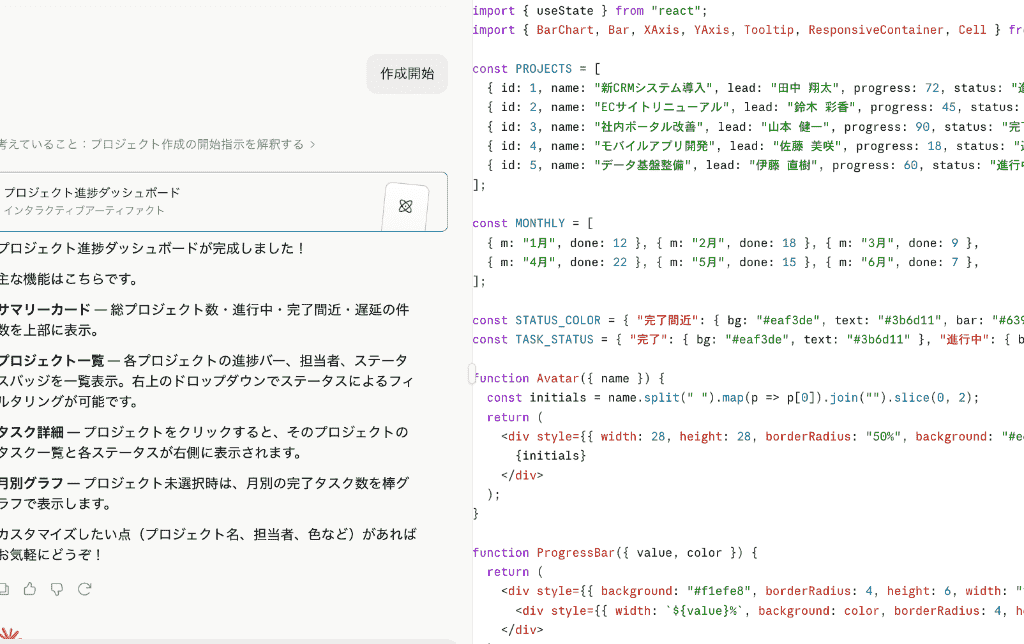
Task: Click the bold heading 月別グラフ
Action: click(x=31, y=483)
